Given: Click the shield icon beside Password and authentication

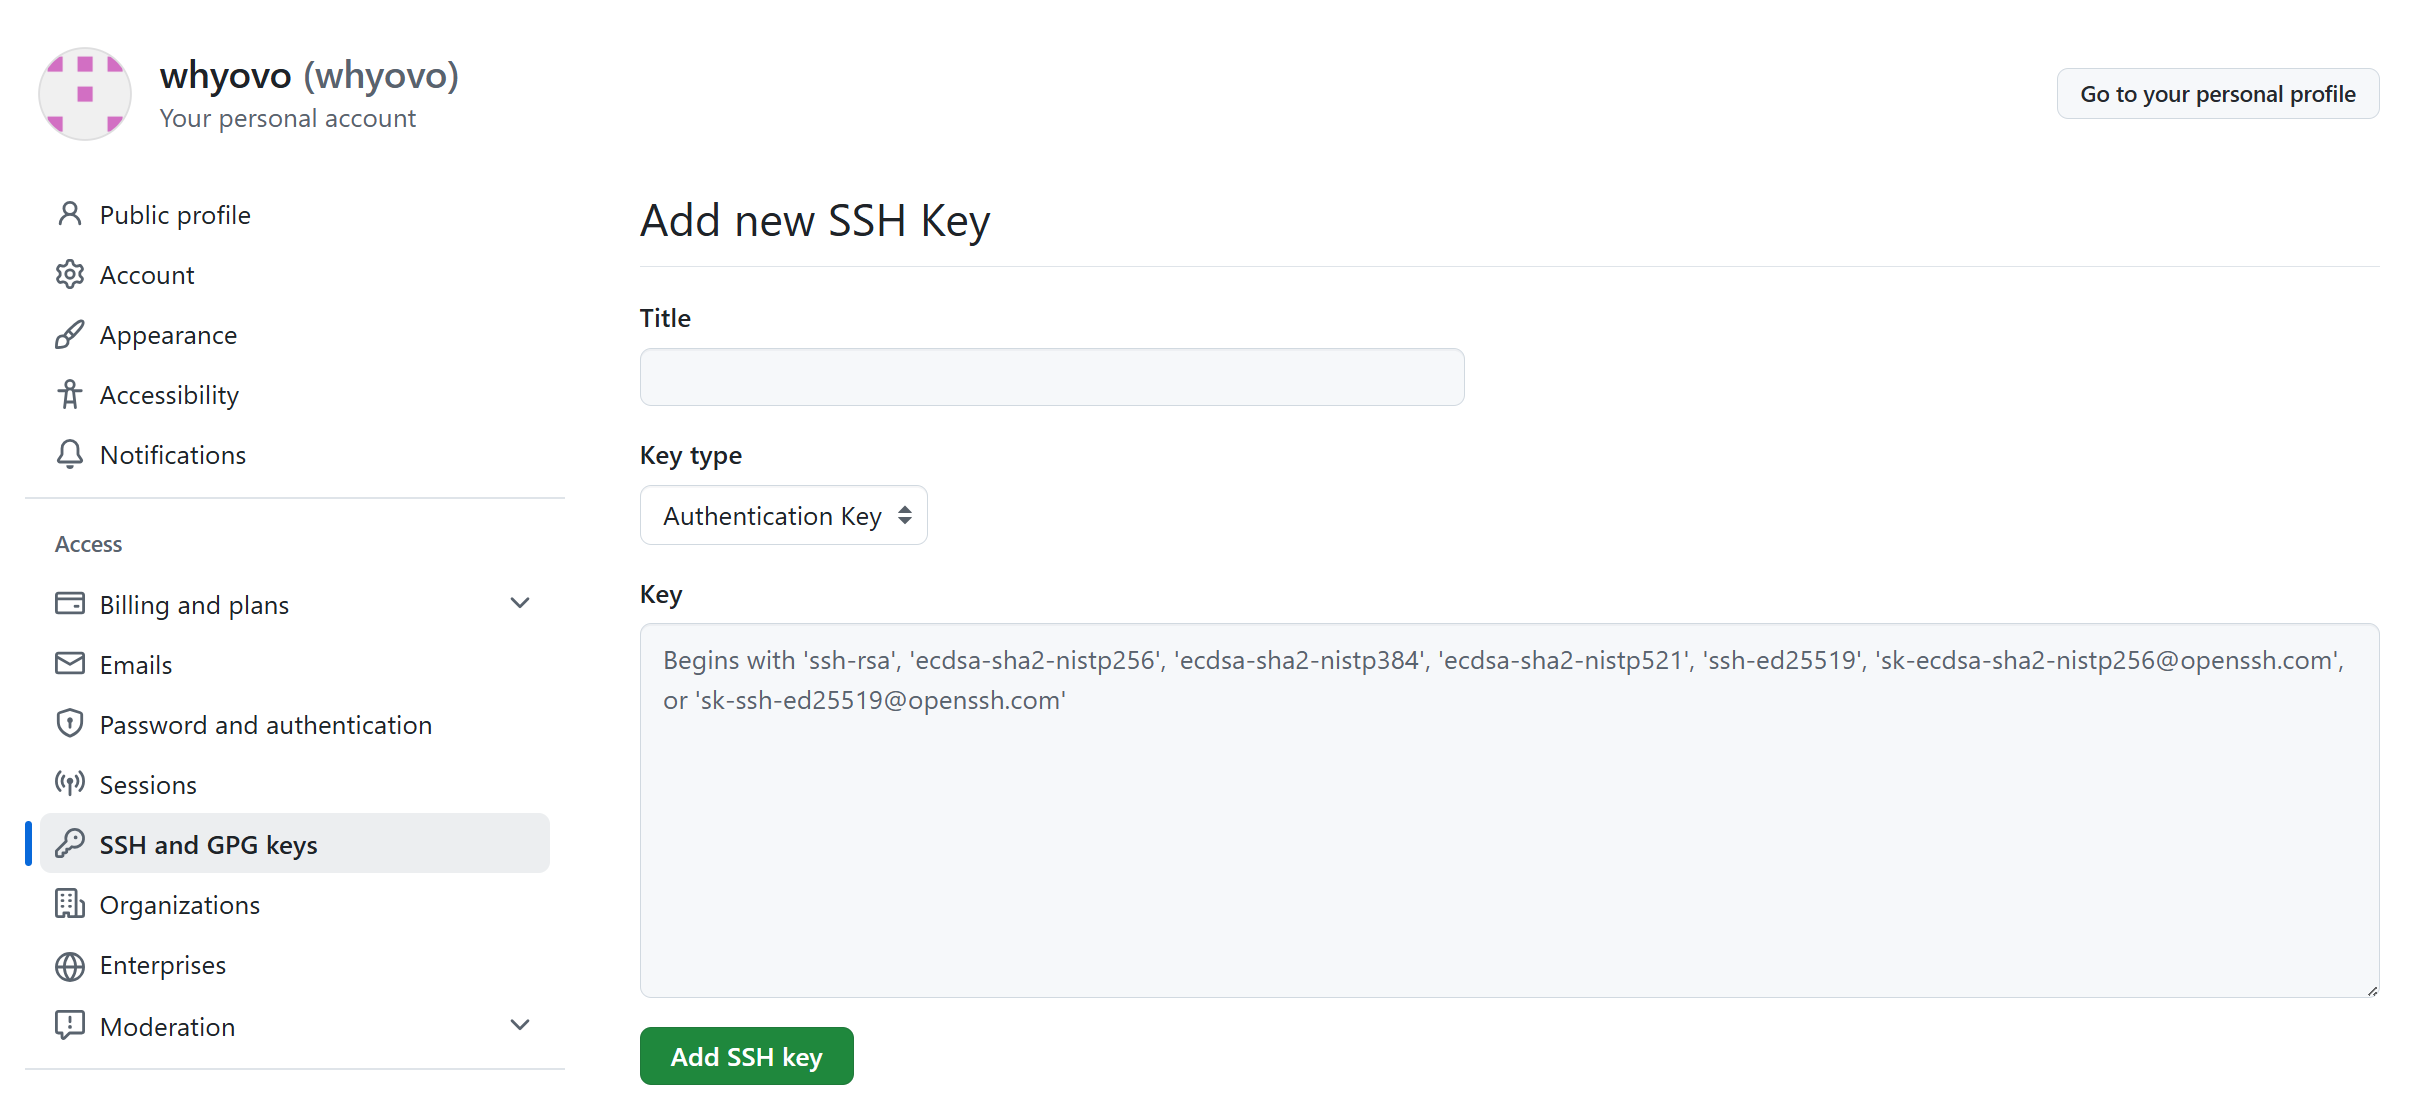Looking at the screenshot, I should 70,723.
